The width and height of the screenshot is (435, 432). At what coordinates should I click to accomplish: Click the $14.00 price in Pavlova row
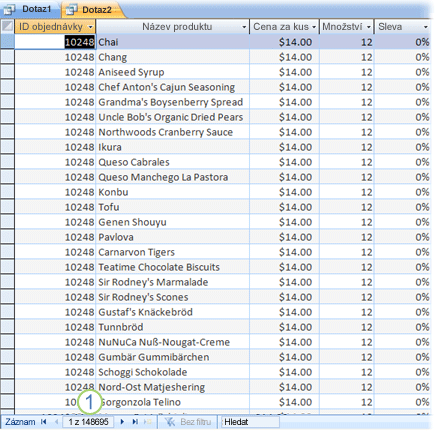[284, 237]
